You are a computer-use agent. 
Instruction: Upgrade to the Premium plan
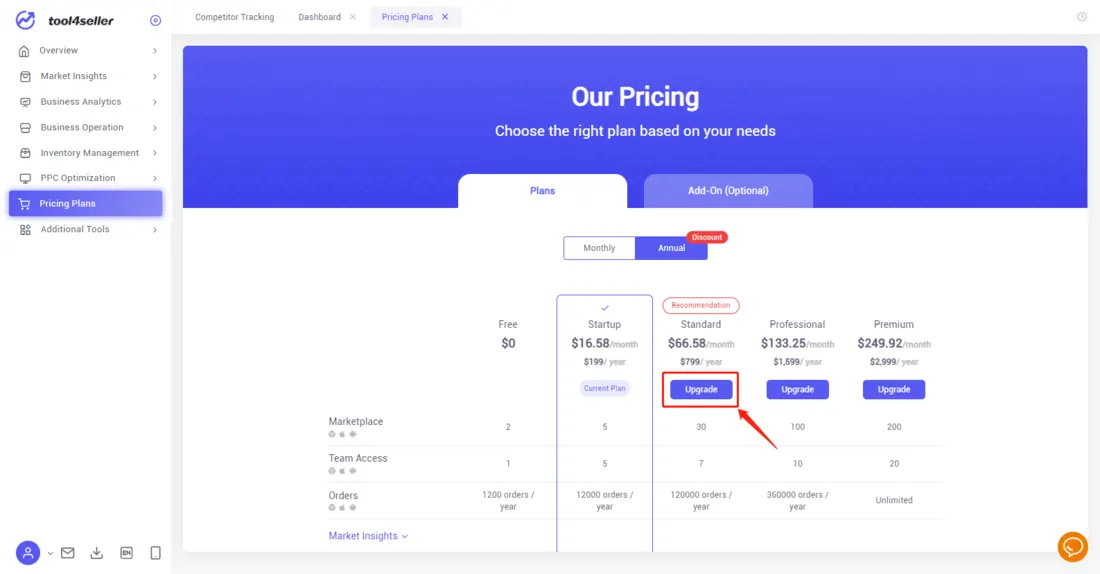click(x=894, y=389)
